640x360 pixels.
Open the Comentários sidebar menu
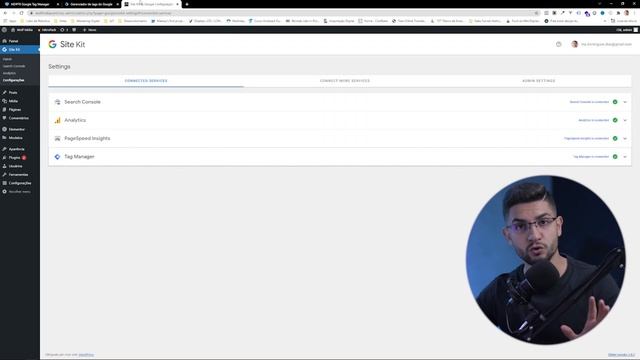(x=18, y=118)
